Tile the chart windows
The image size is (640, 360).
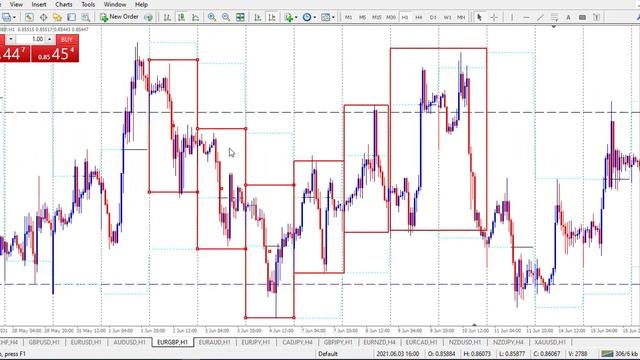(240, 17)
